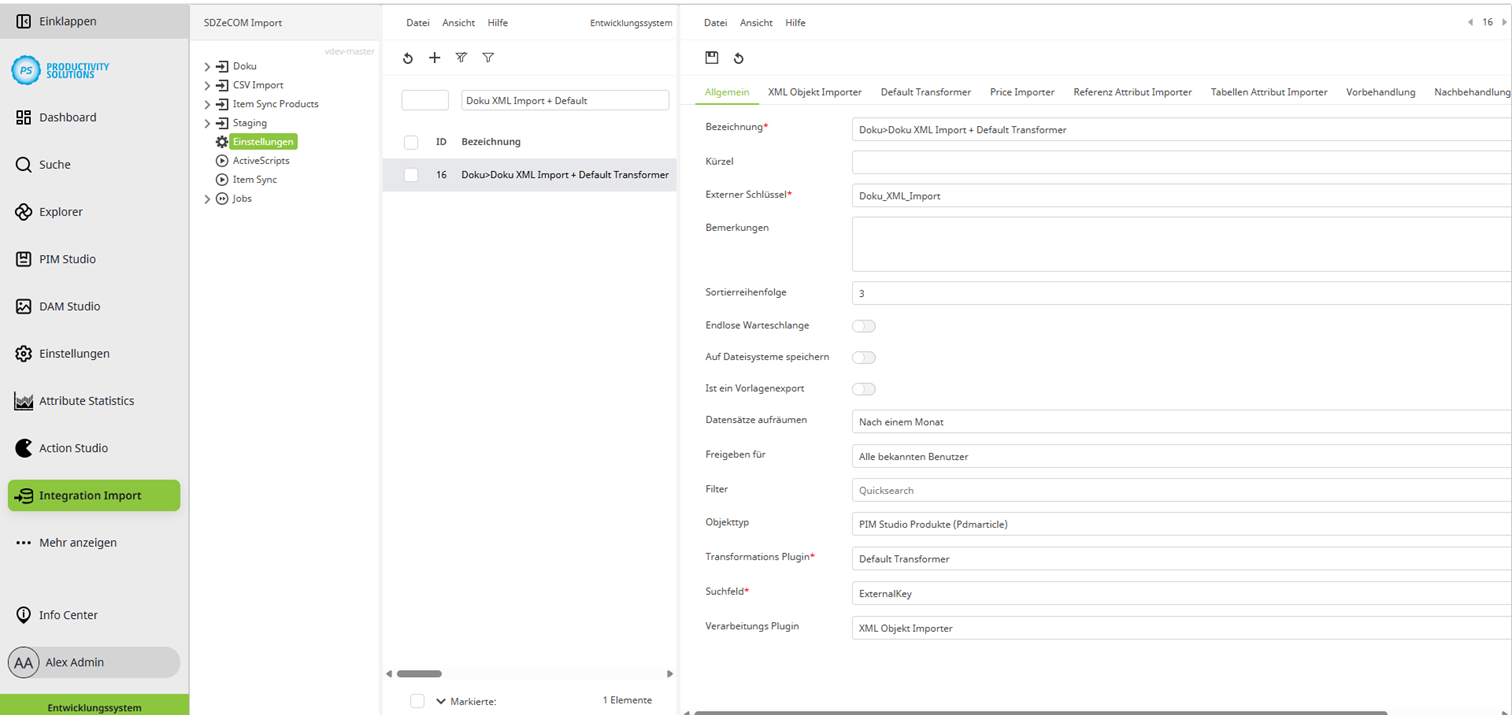Click the Bezeichnung input field
This screenshot has width=1512, height=715.
tap(1181, 130)
